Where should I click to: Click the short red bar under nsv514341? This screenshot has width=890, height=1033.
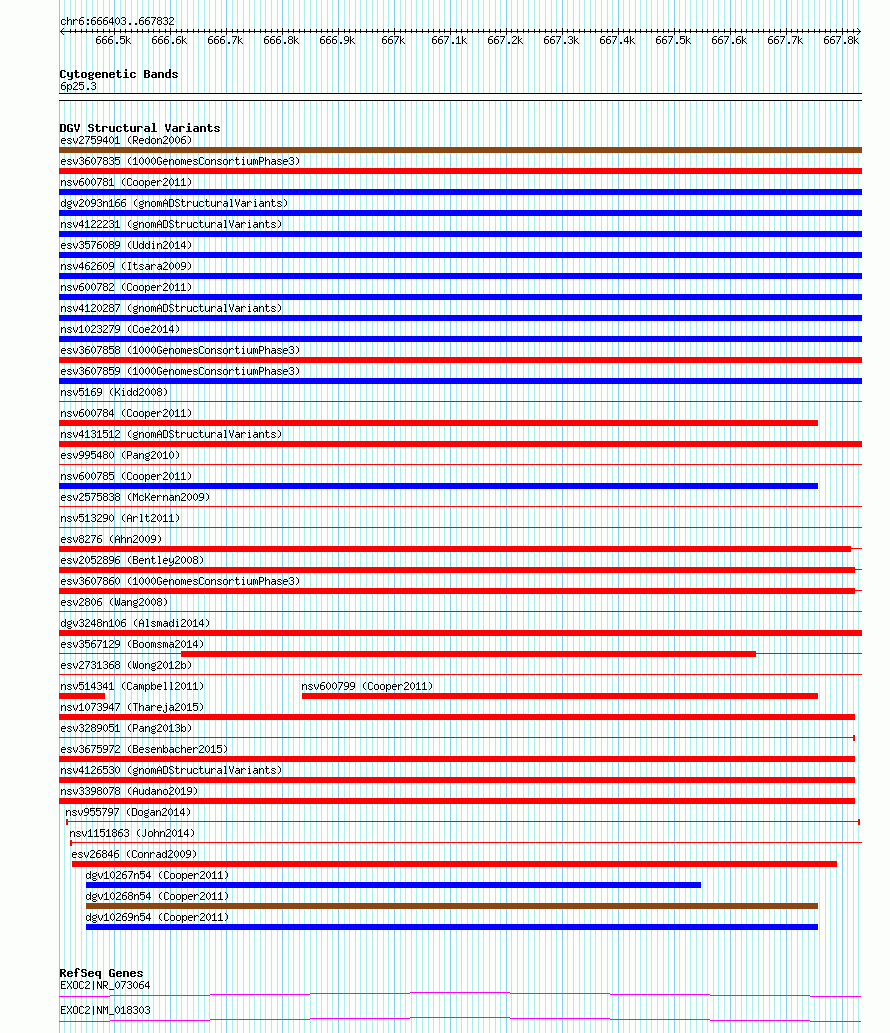82,696
